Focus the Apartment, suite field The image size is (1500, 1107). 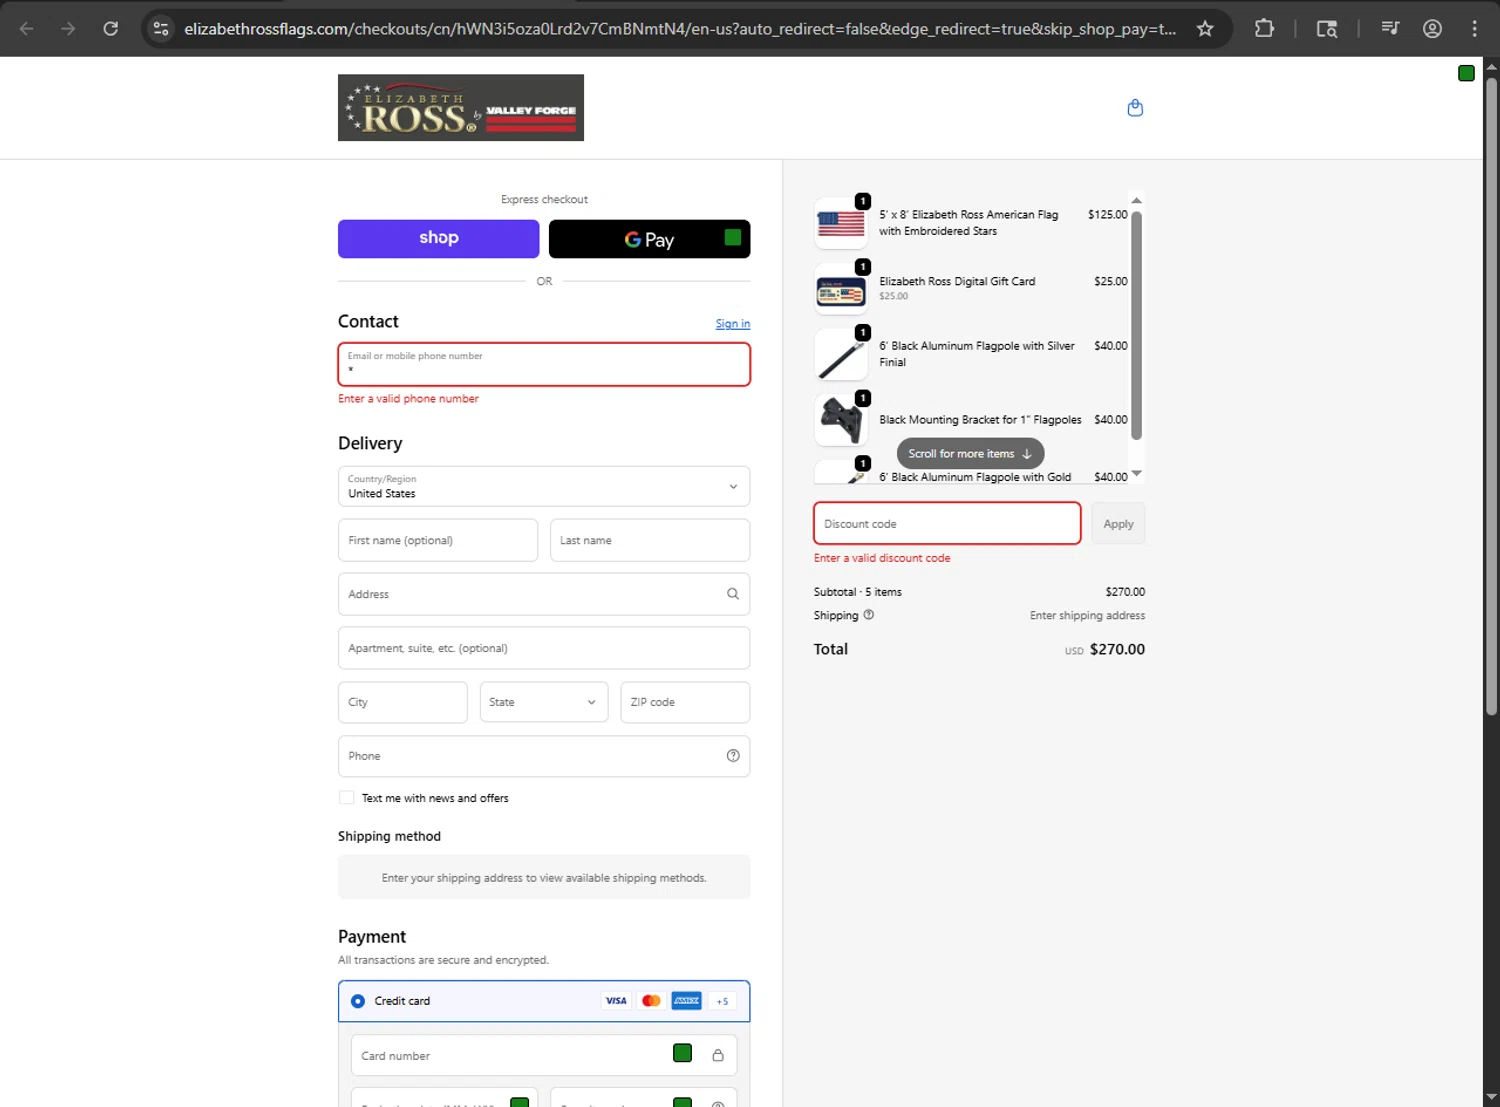click(x=544, y=648)
